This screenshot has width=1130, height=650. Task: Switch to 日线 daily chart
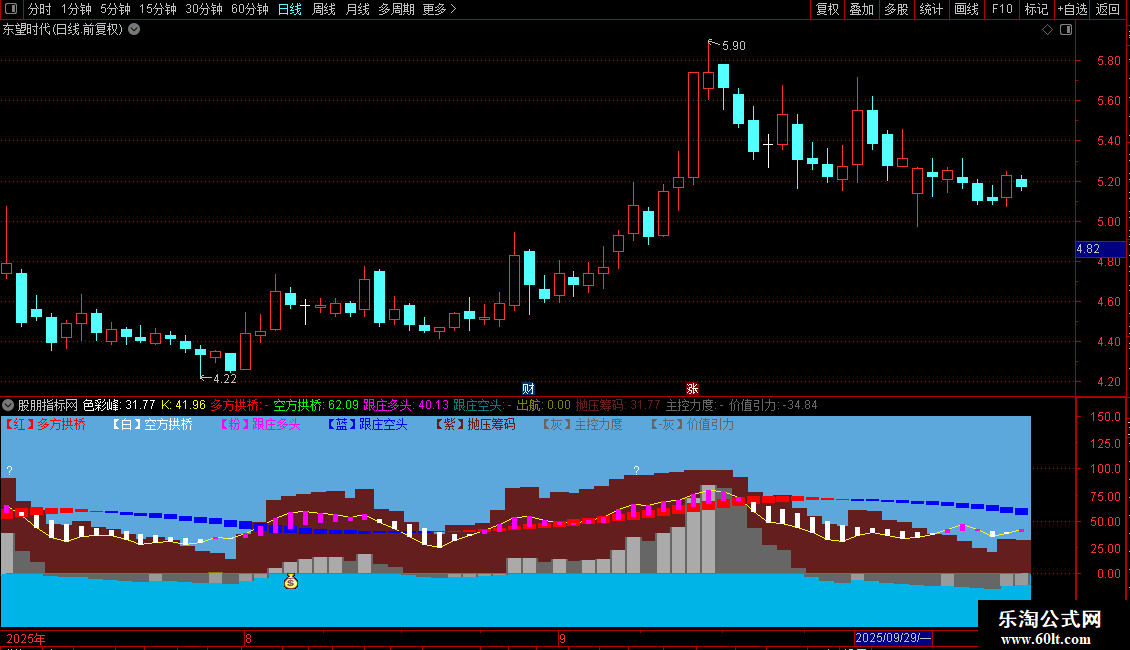coord(290,9)
